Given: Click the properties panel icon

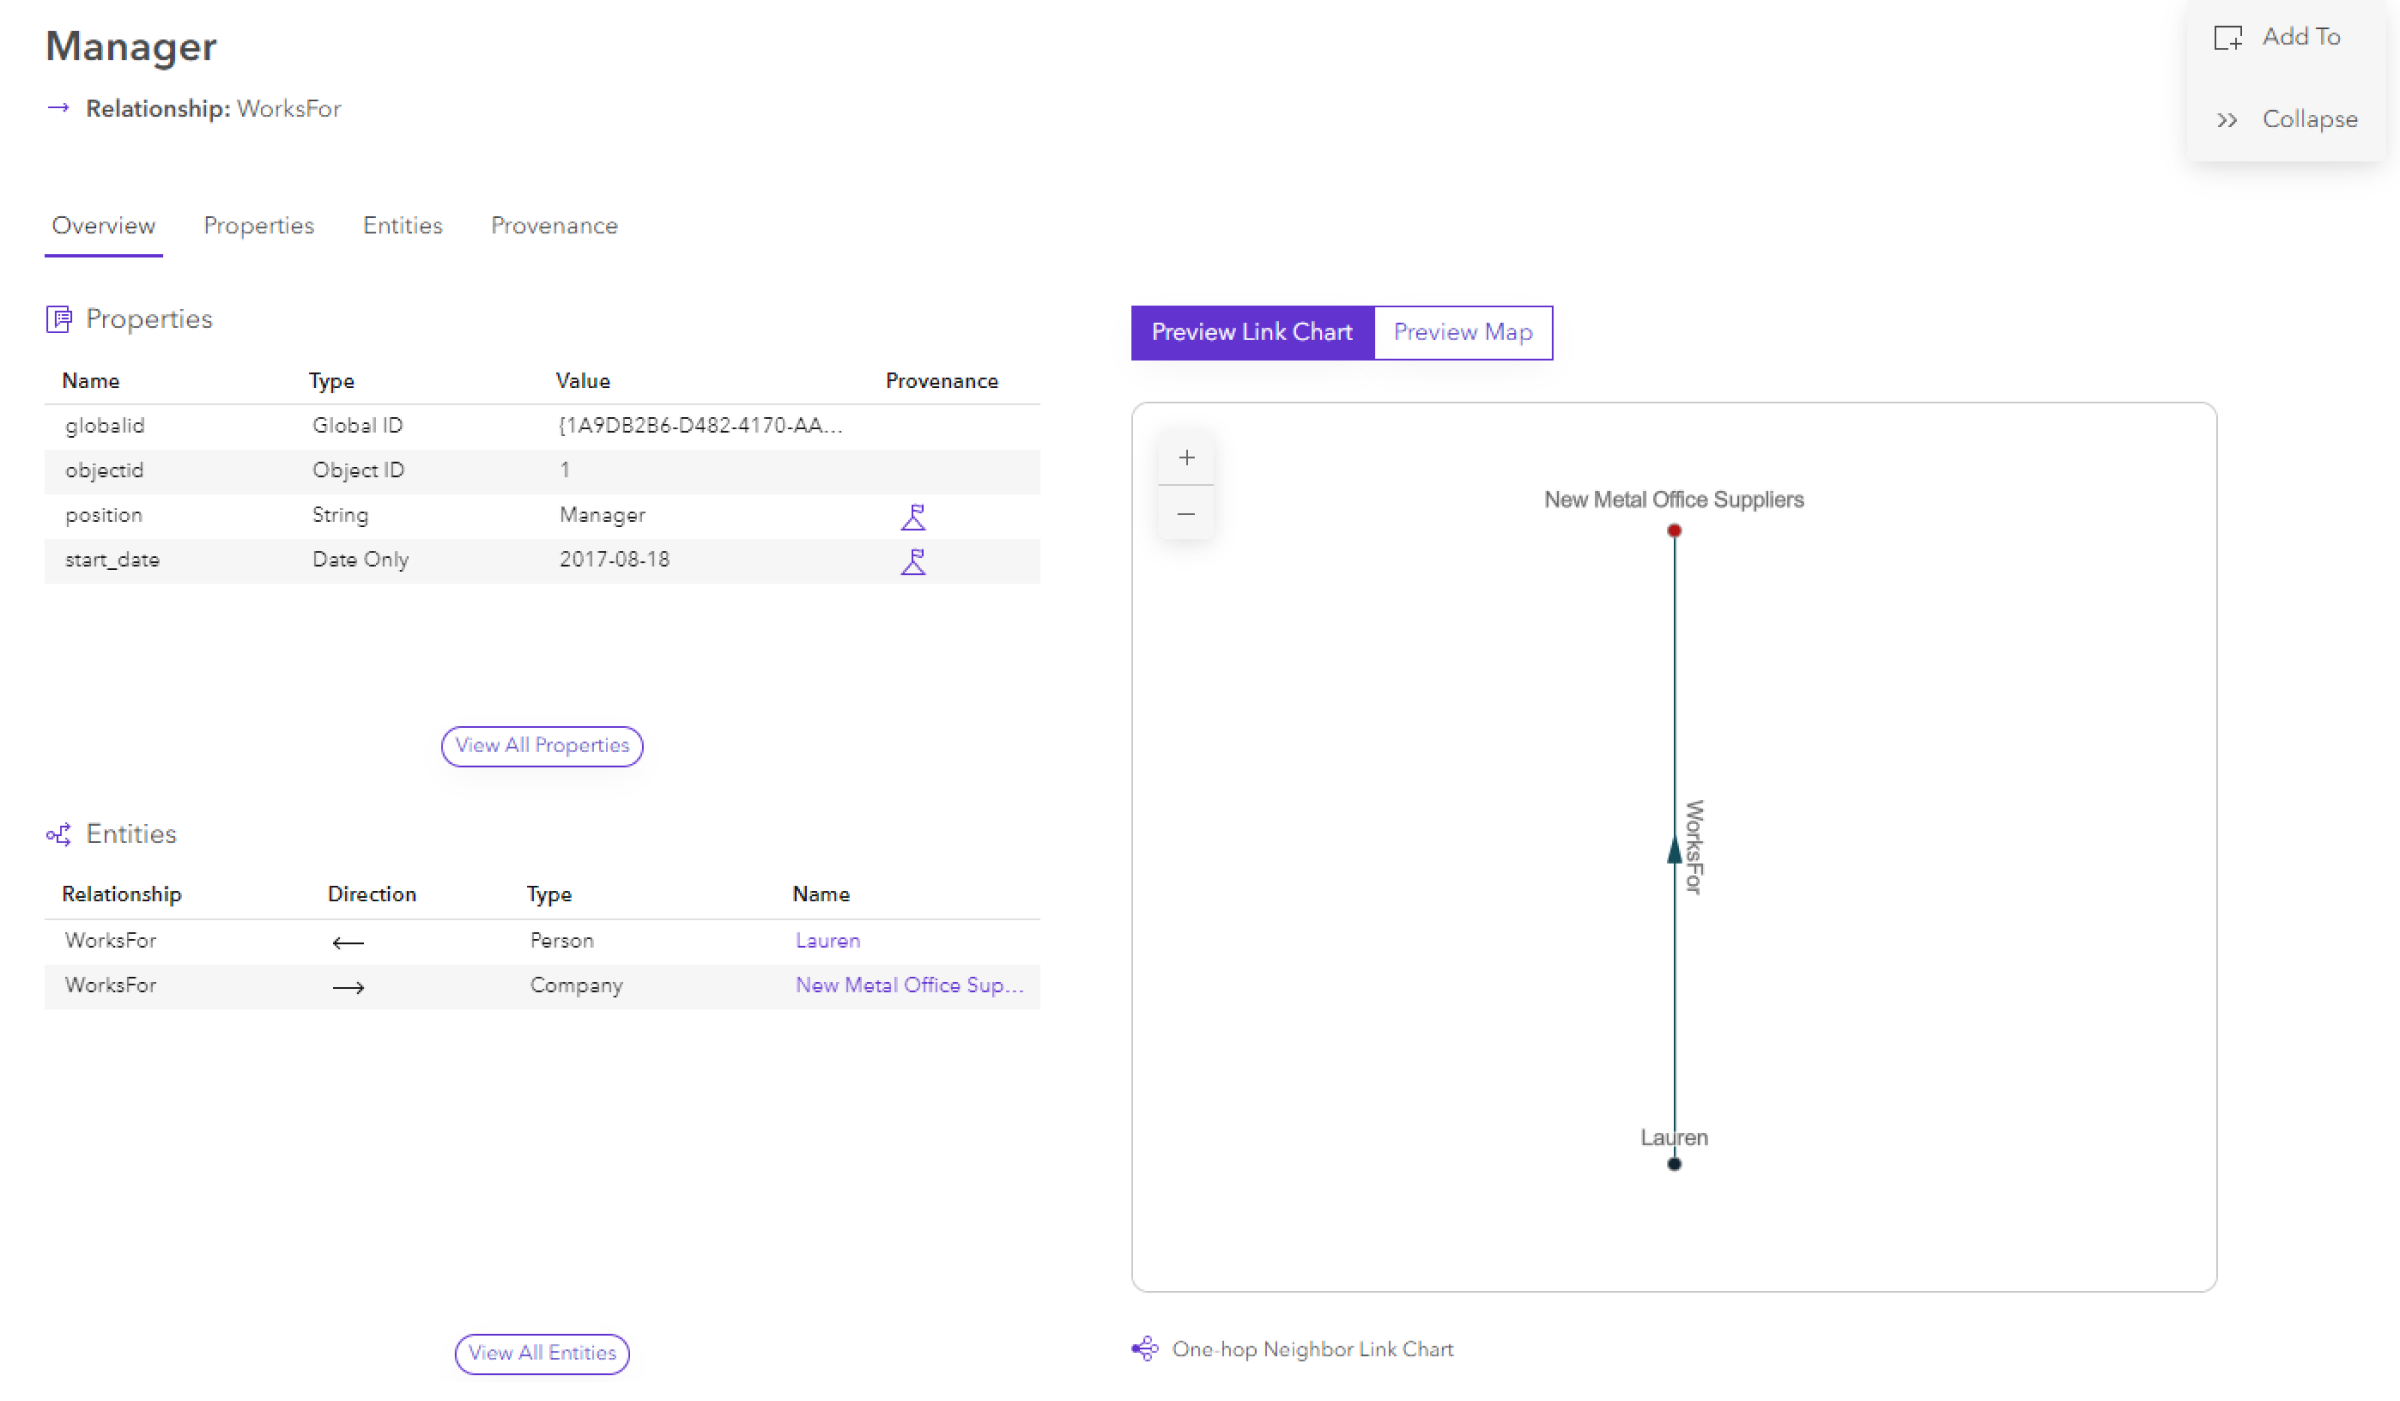Looking at the screenshot, I should [x=57, y=319].
